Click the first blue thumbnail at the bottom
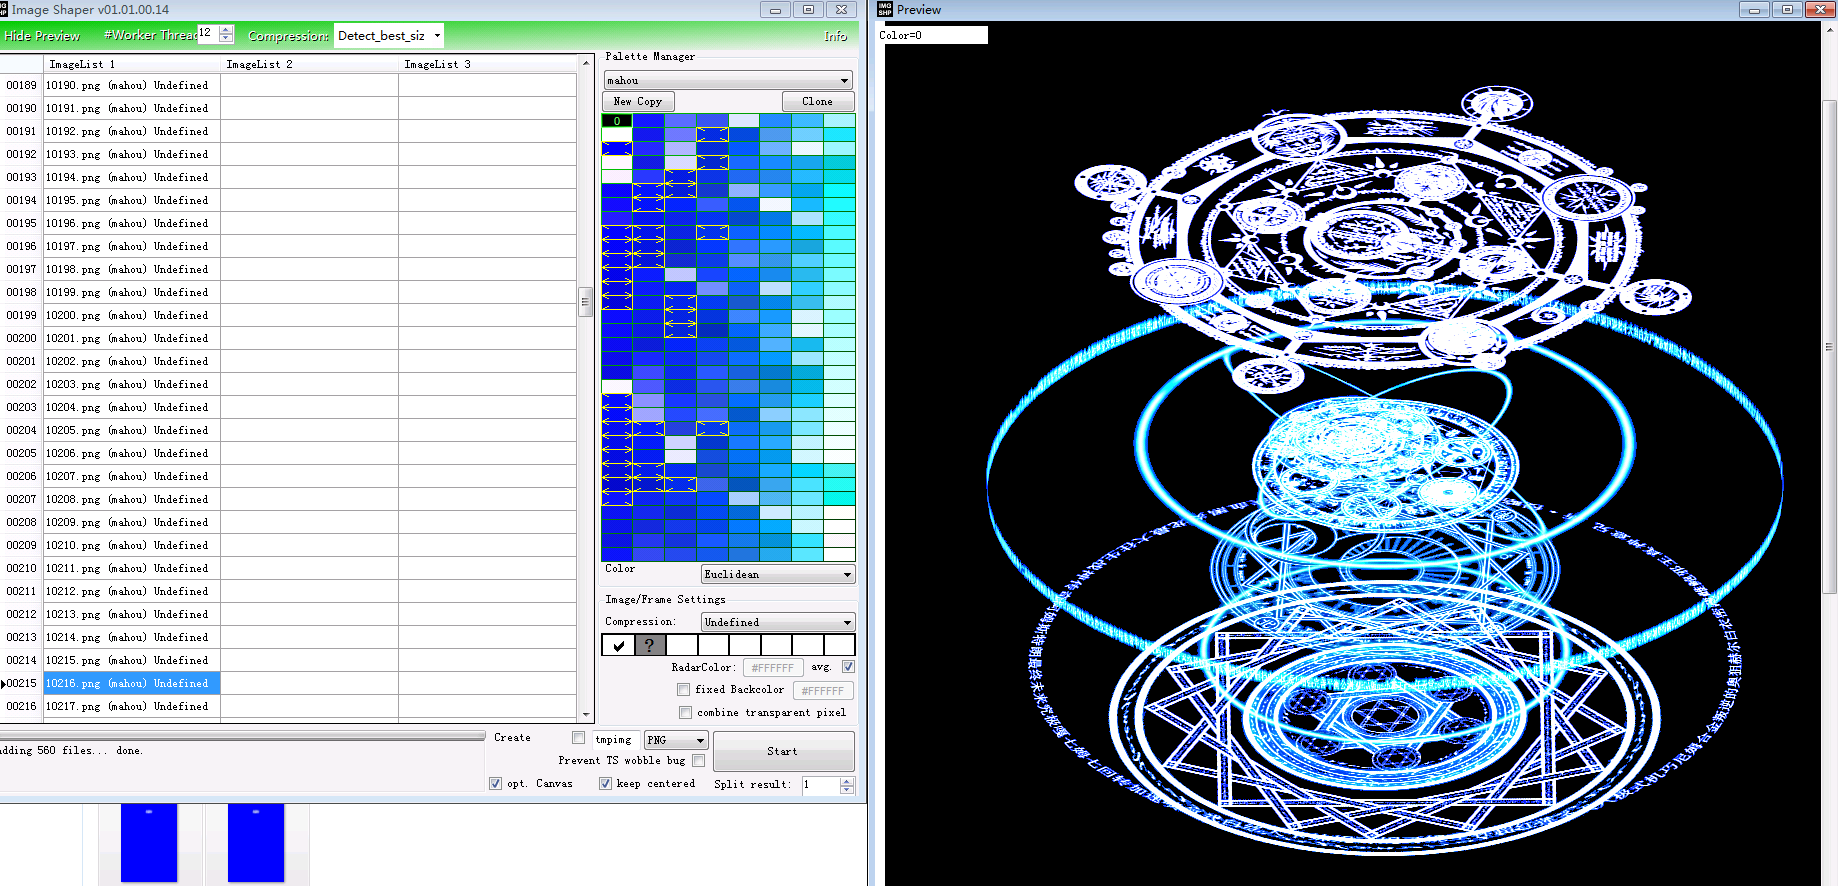The image size is (1838, 886). 149,843
